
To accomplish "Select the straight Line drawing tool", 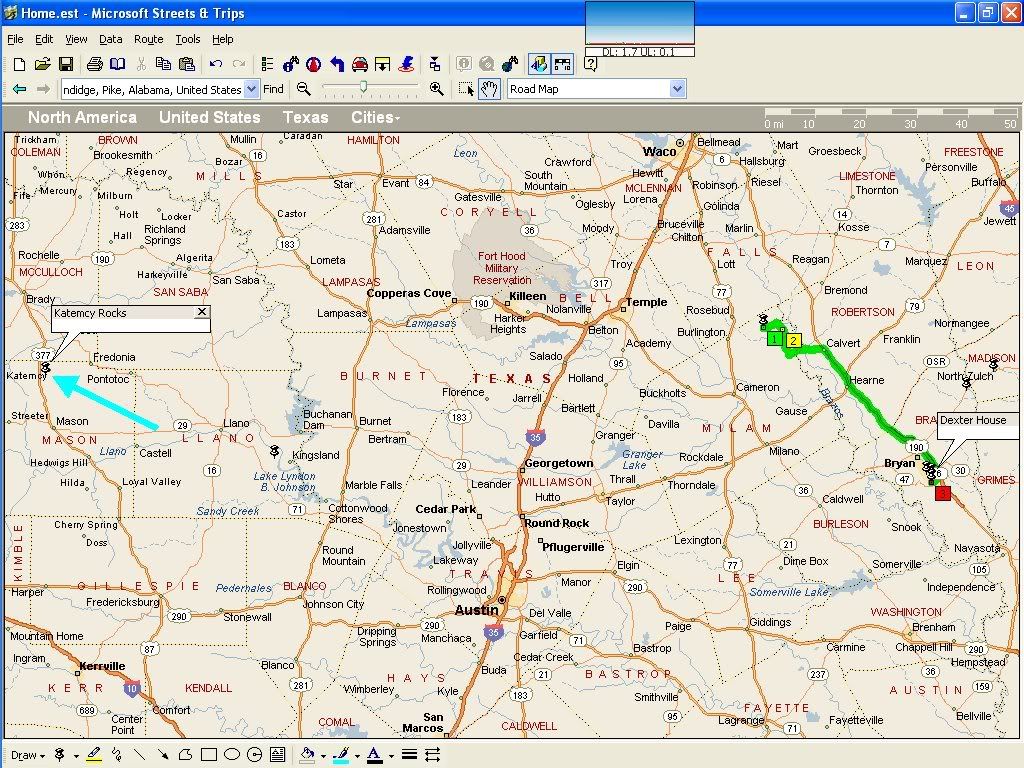I will 139,755.
